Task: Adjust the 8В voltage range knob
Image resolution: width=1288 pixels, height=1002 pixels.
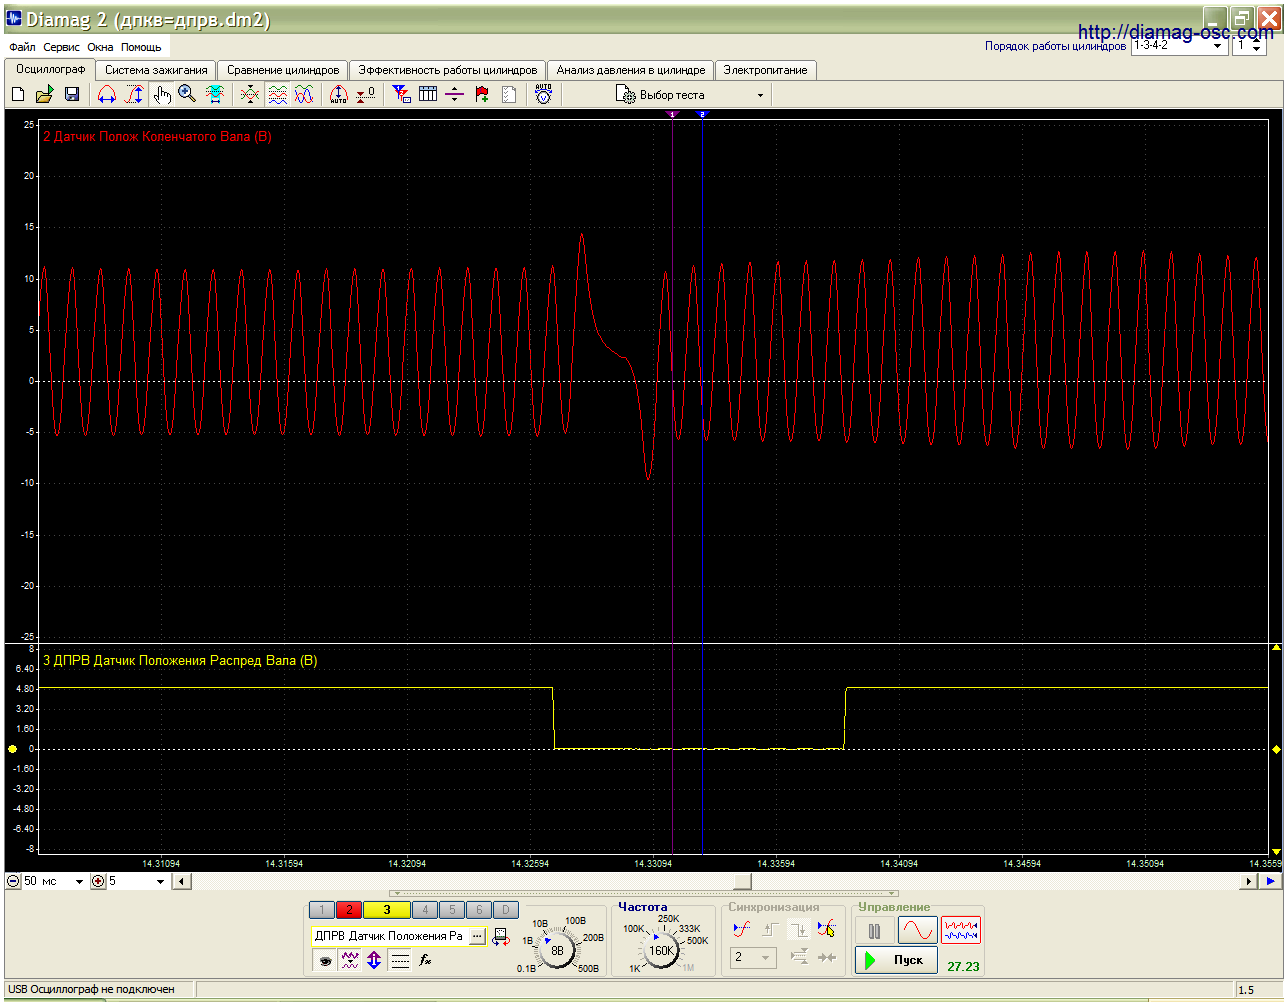Action: point(557,951)
